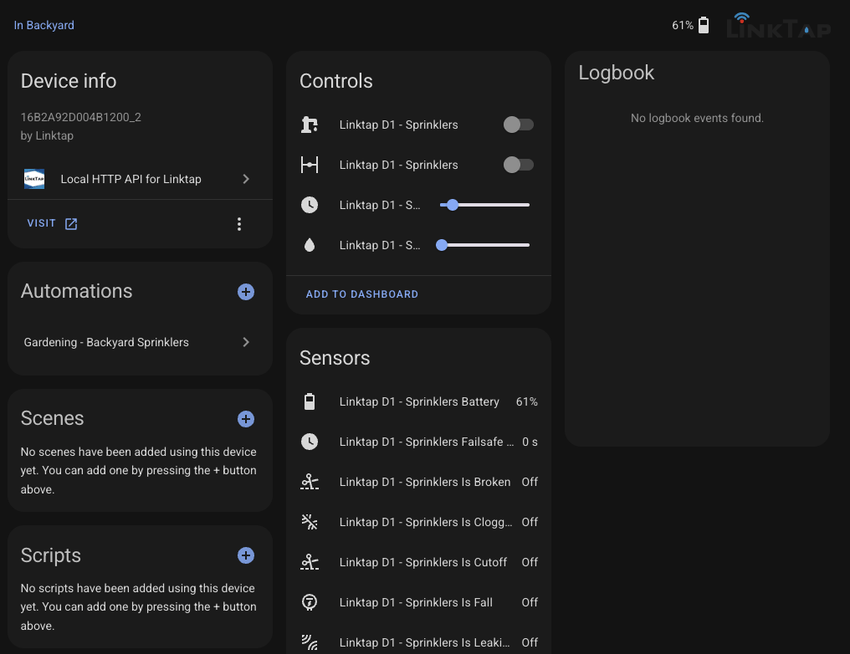Viewport: 850px width, 654px height.
Task: Click the Linktap D1 volume control label
Action: coord(379,245)
